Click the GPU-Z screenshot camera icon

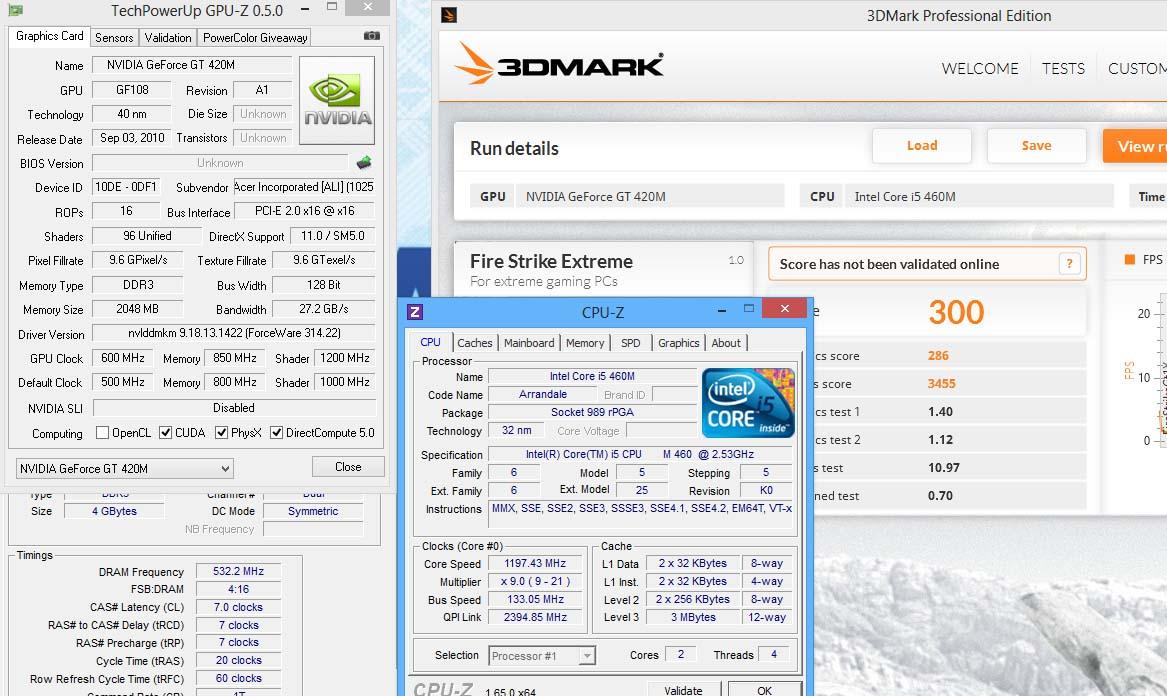[371, 36]
